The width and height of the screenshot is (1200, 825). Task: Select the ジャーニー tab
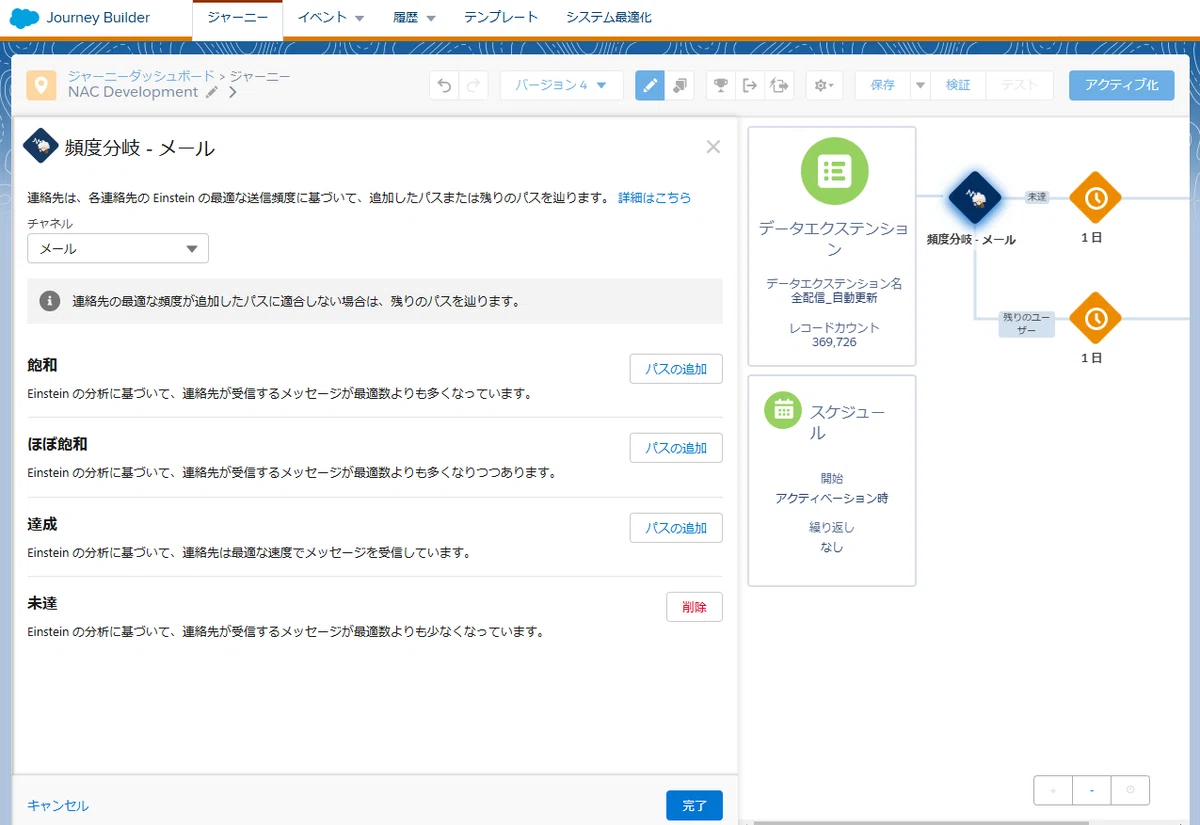[x=237, y=18]
